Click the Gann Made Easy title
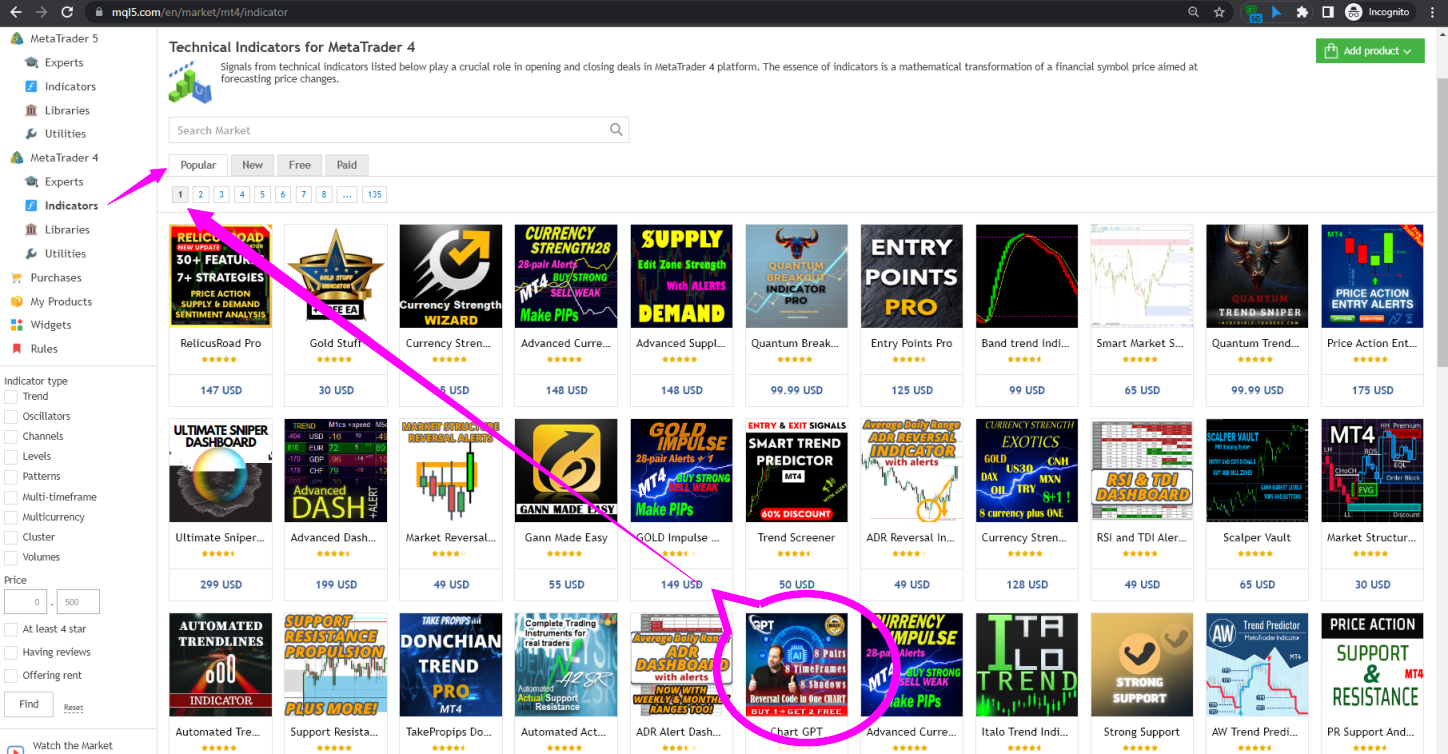Viewport: 1448px width, 754px height. point(566,537)
